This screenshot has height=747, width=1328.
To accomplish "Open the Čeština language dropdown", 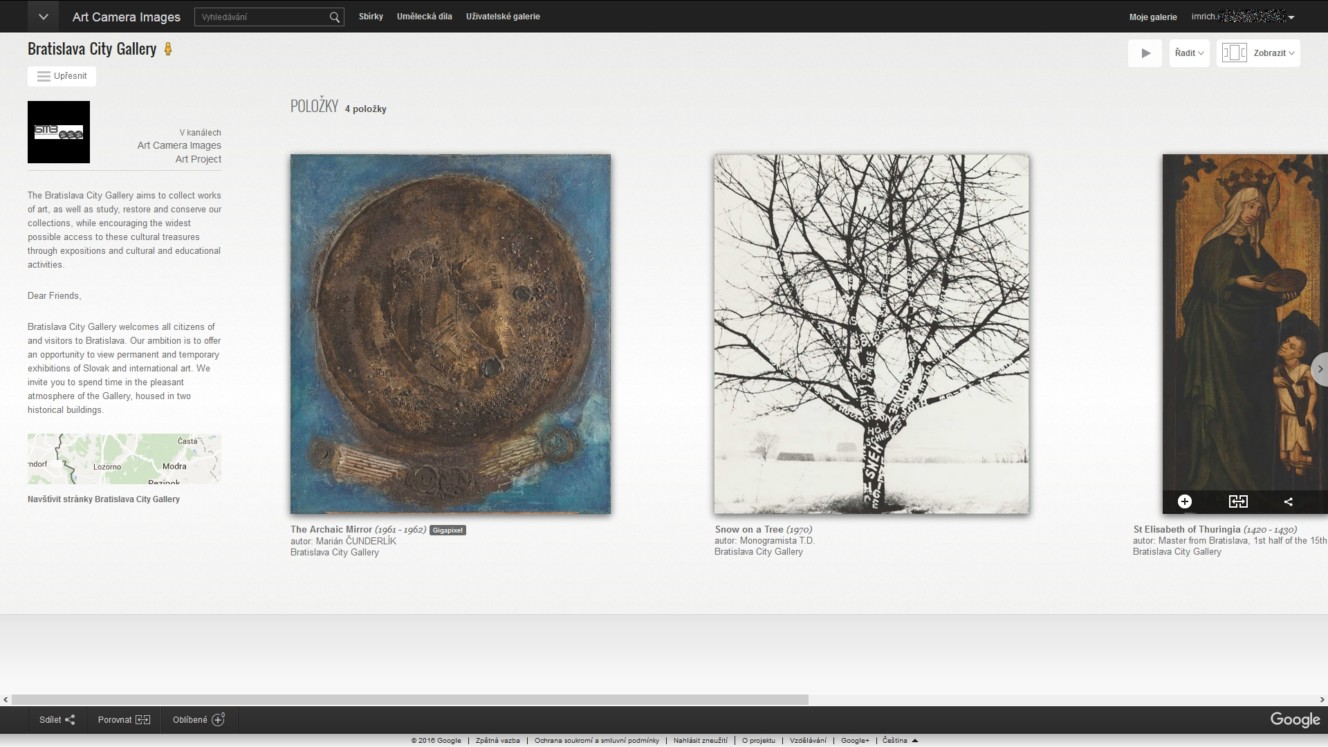I will pos(900,741).
